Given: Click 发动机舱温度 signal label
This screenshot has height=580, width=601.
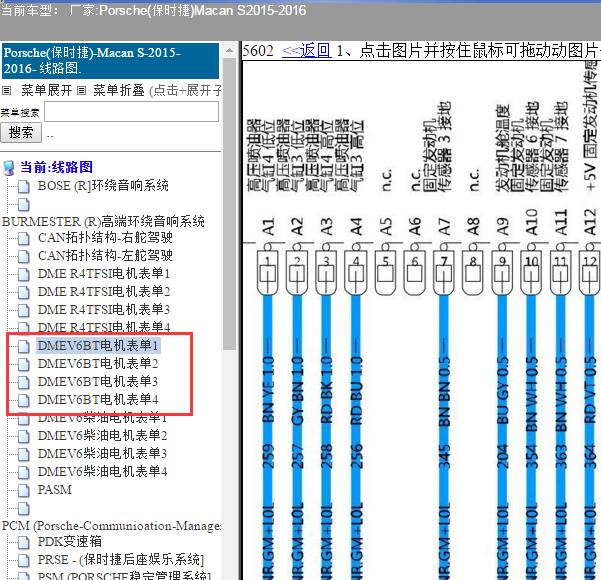Looking at the screenshot, I should tap(502, 148).
